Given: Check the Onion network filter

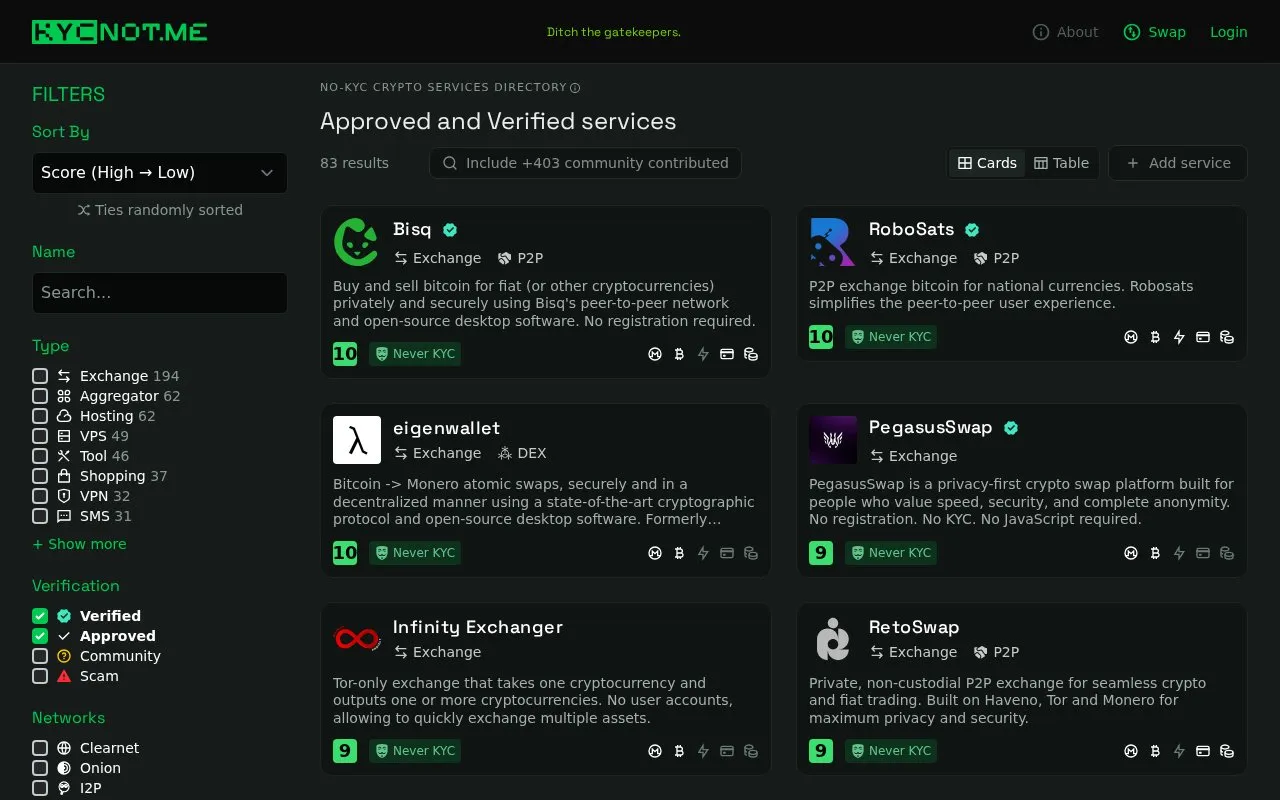Looking at the screenshot, I should click(40, 768).
